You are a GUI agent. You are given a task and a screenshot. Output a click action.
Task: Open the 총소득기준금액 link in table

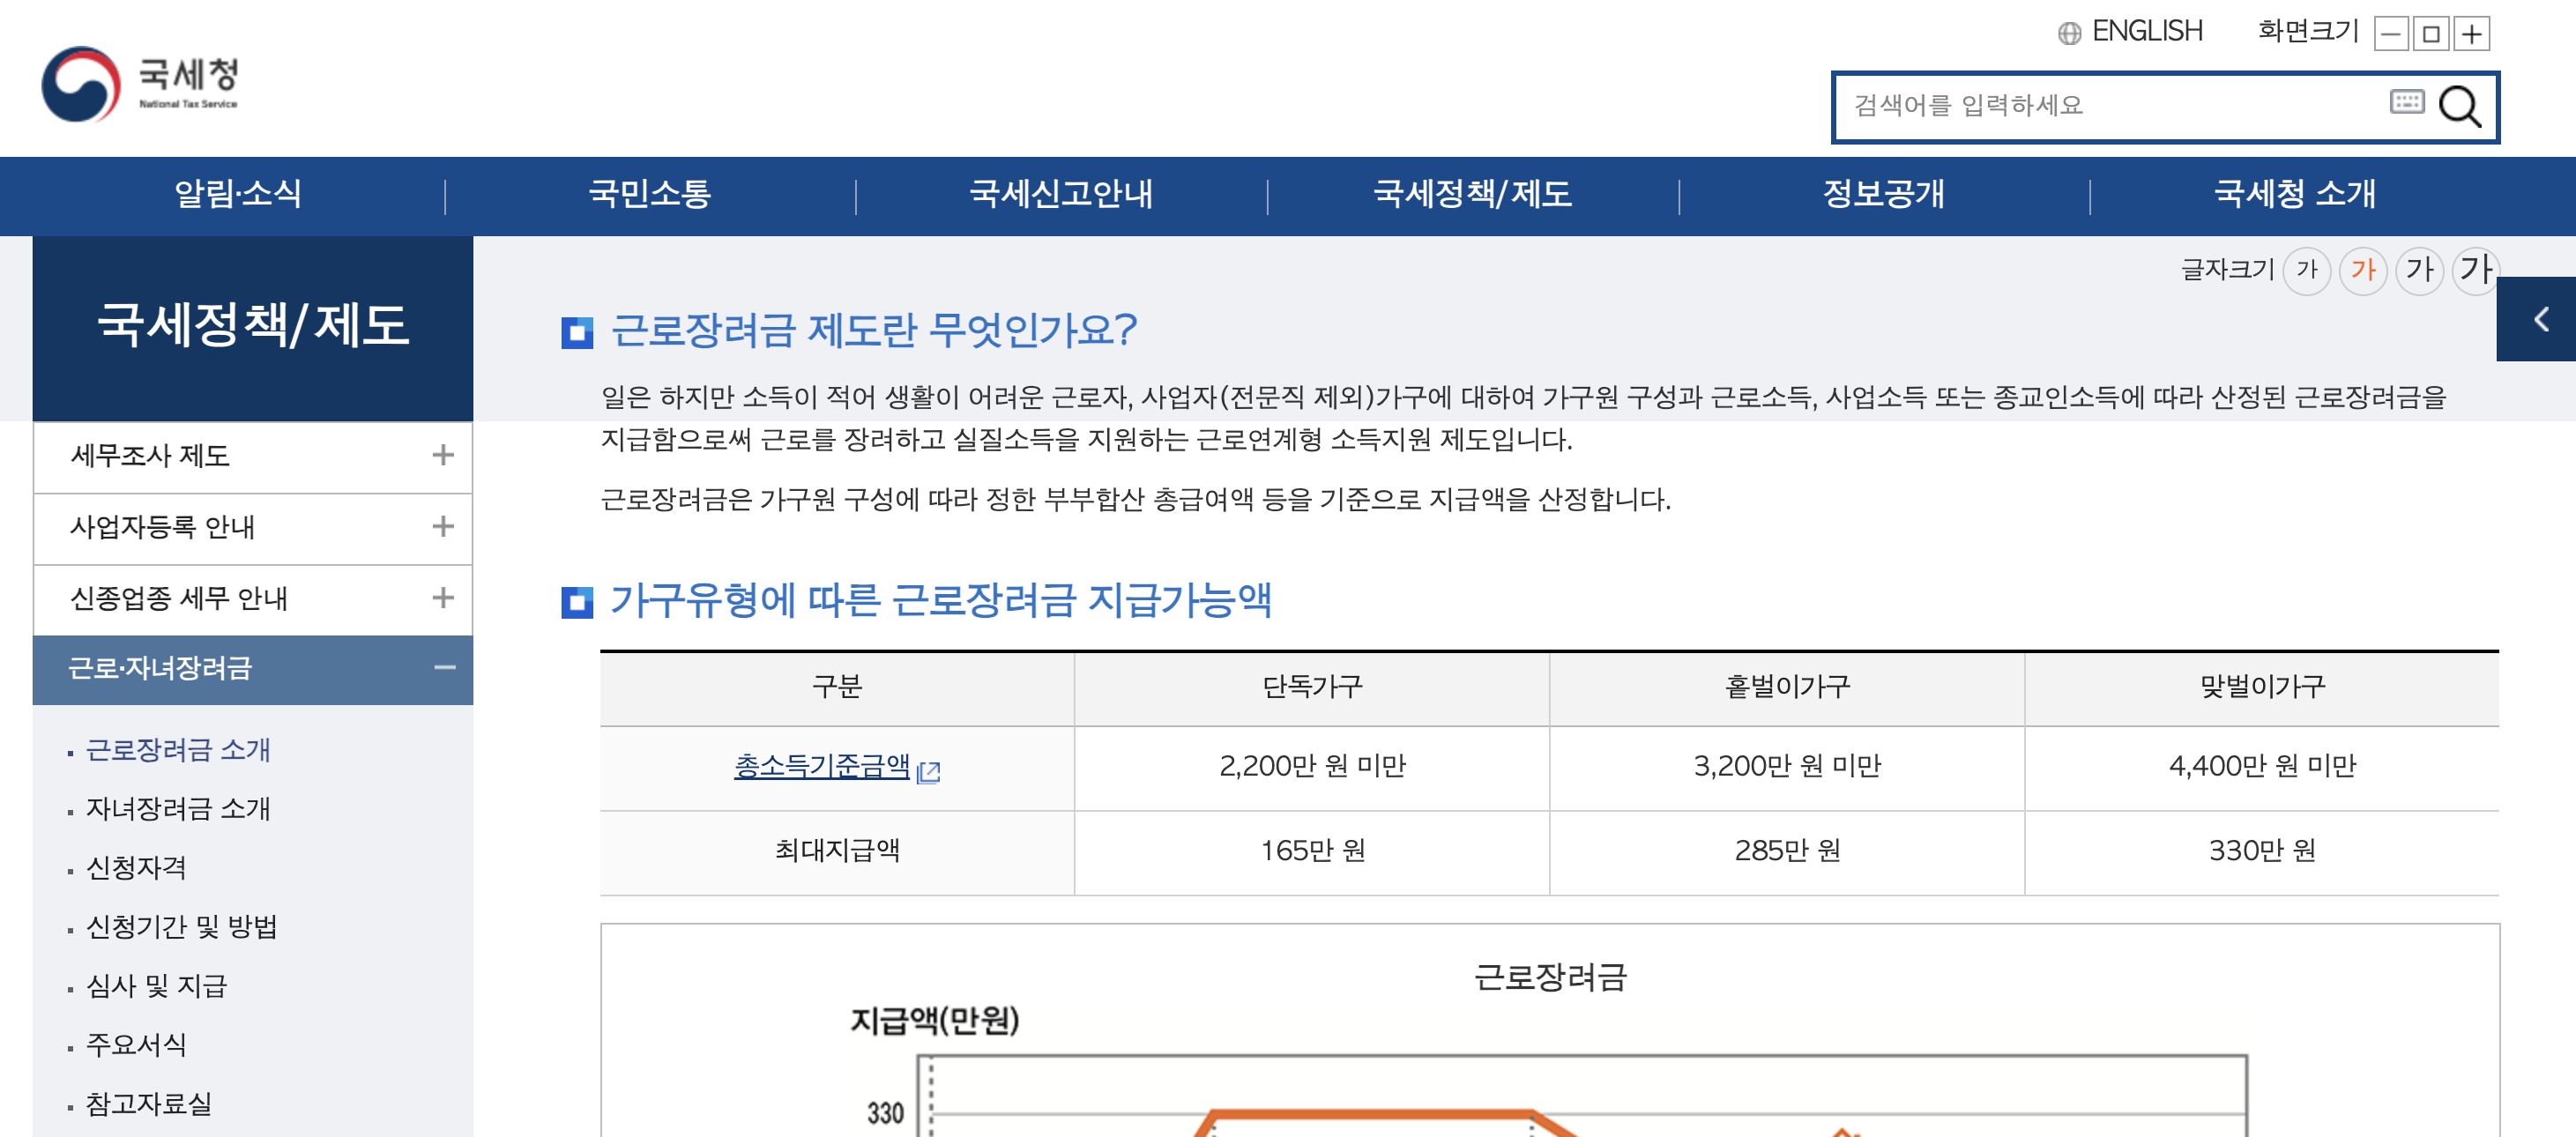(822, 767)
